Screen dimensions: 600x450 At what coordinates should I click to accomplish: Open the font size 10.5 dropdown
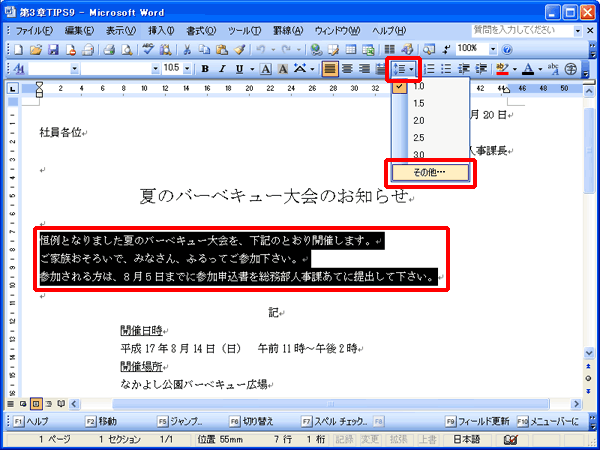pyautogui.click(x=187, y=69)
